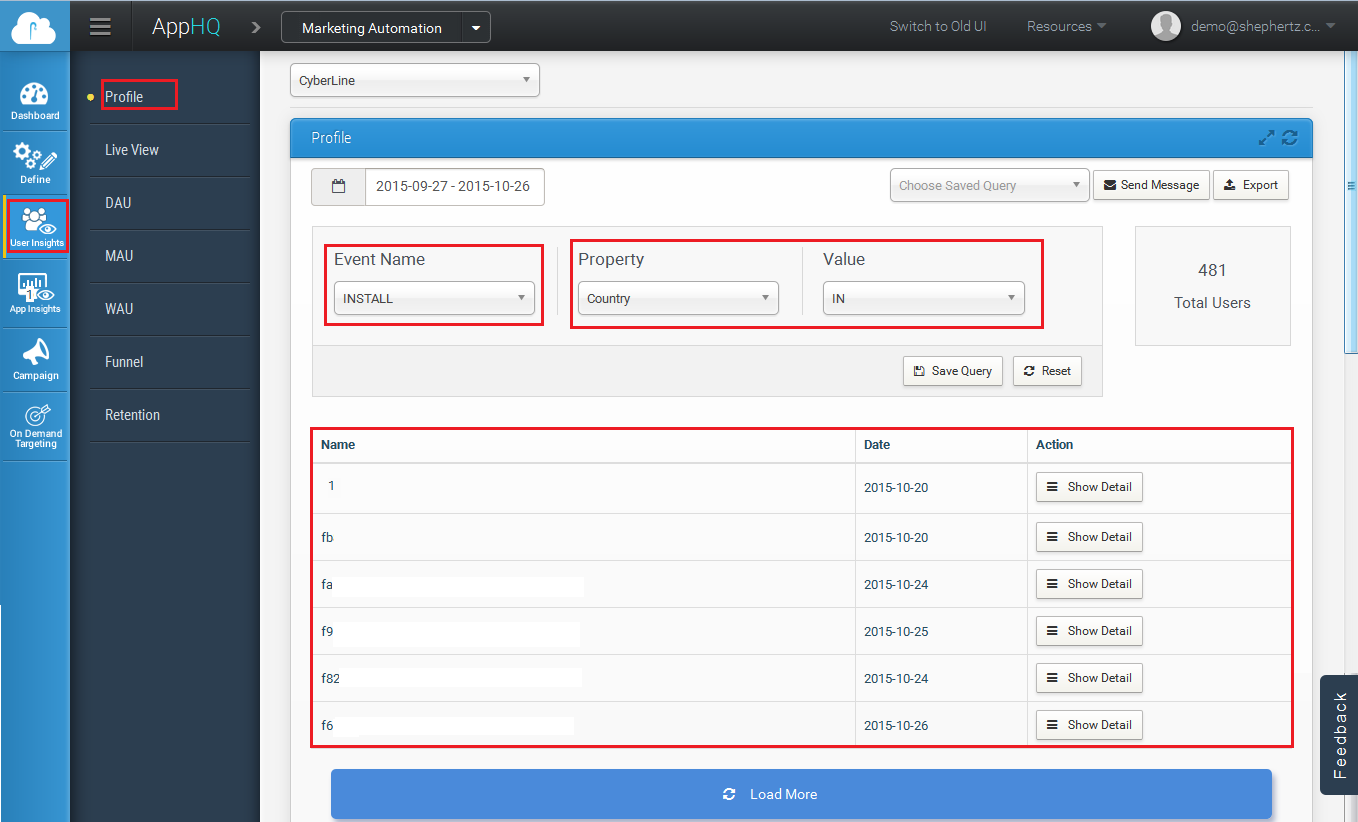Toggle the hamburger menu icon

pos(100,27)
